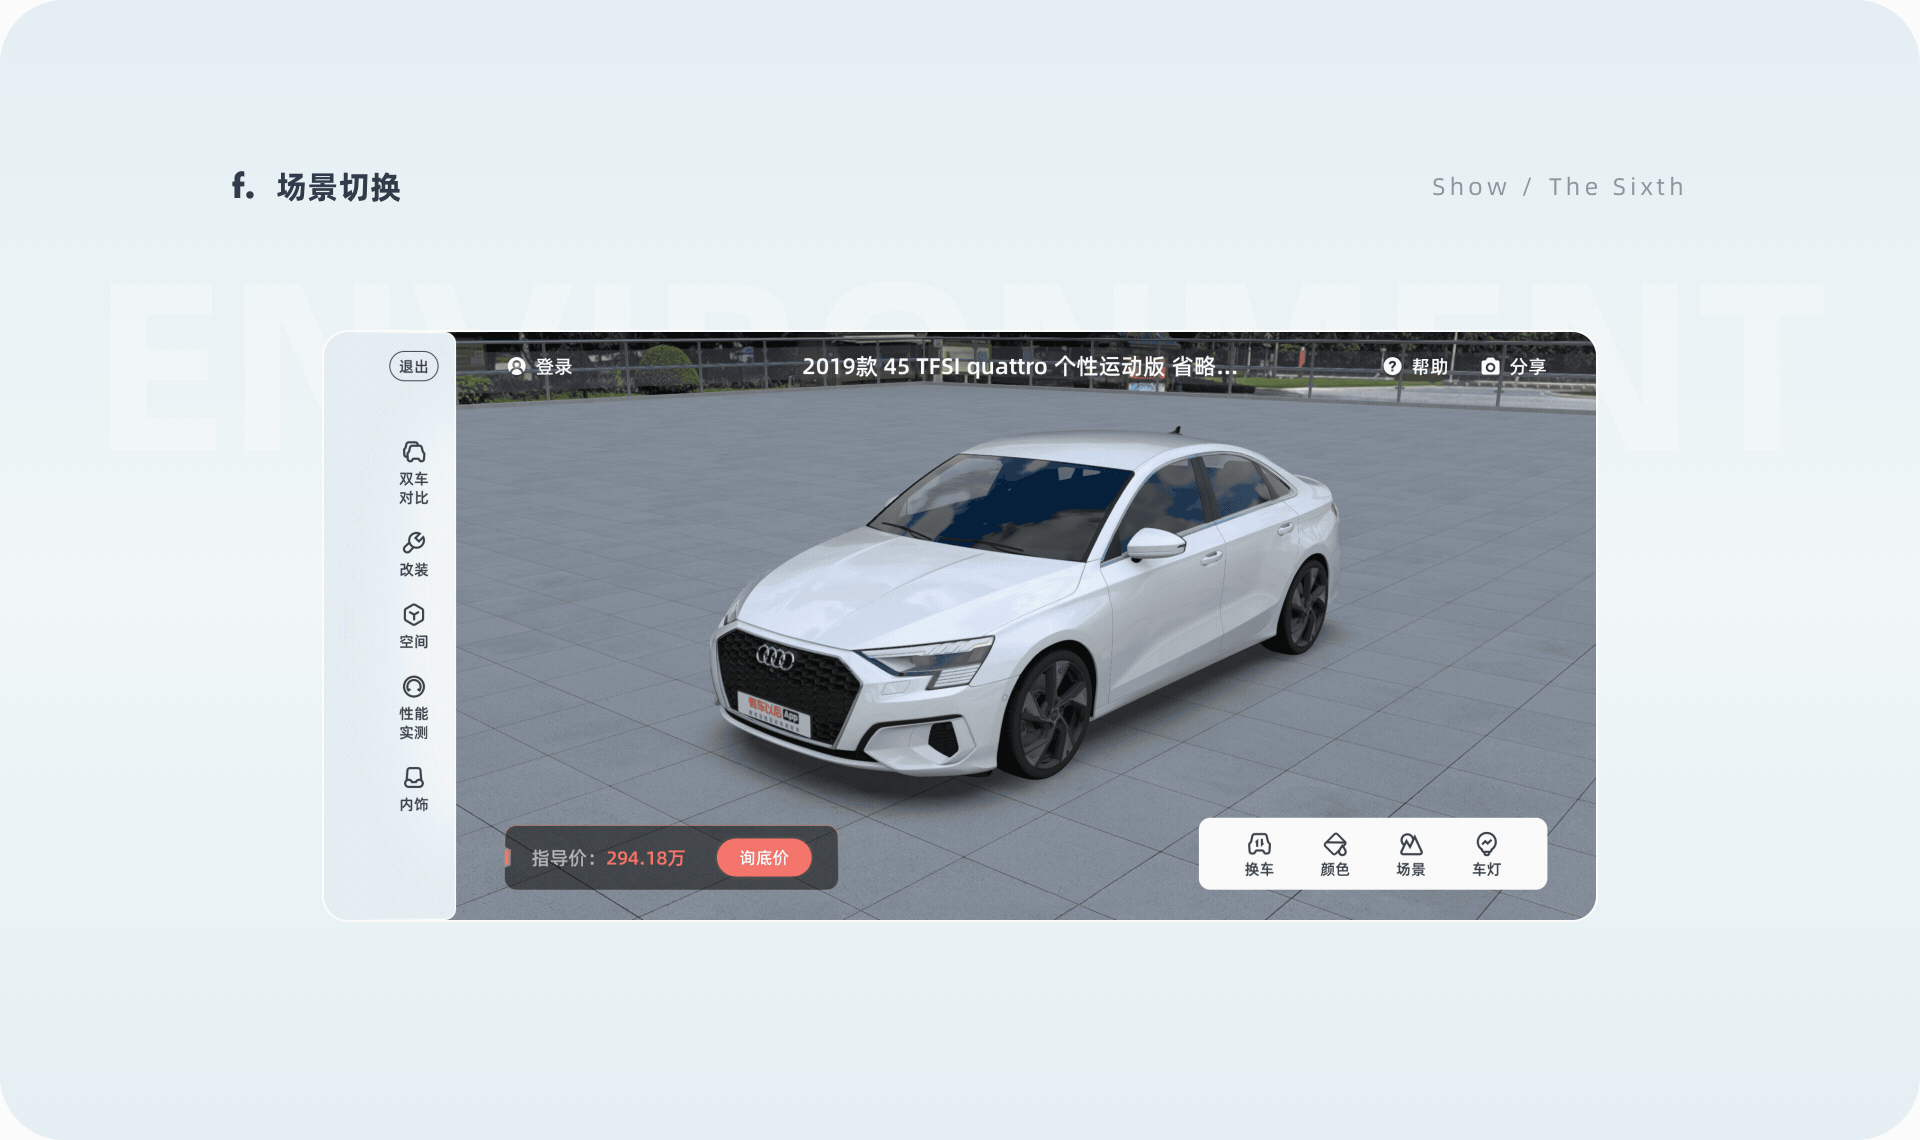
Task: Open the 改装 modification wrench tool
Action: coord(413,554)
